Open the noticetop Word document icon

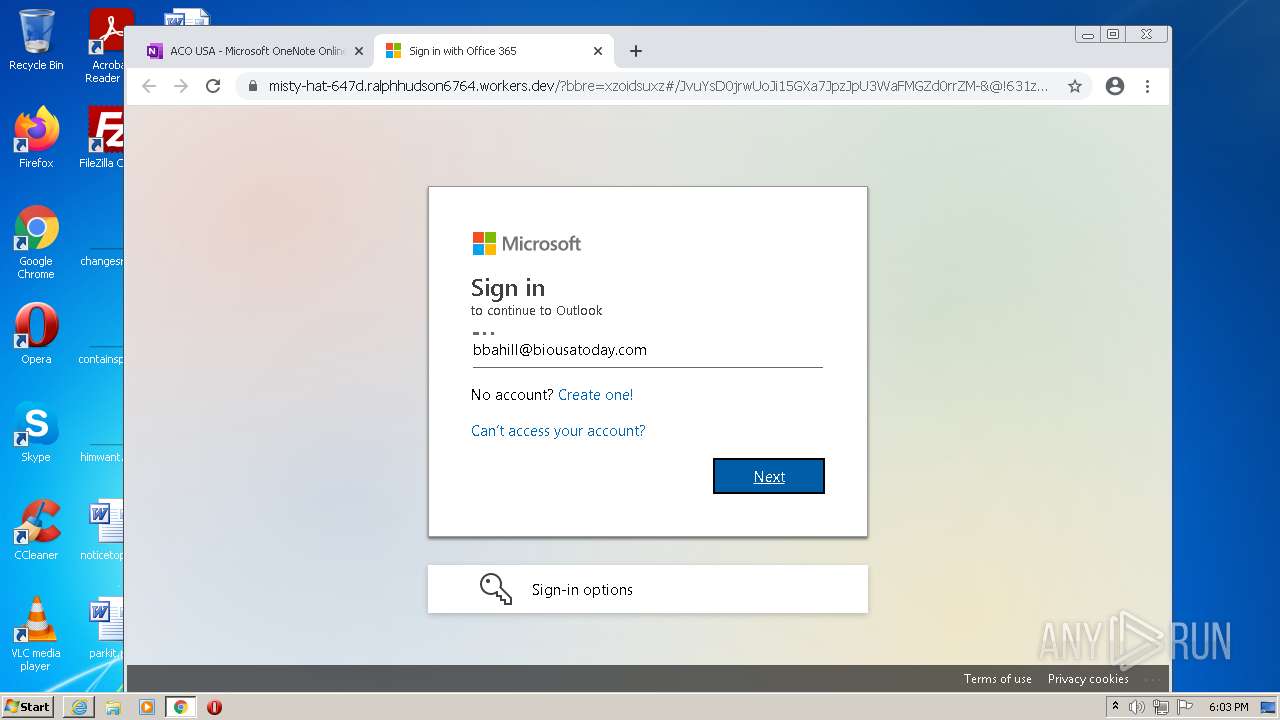click(103, 530)
